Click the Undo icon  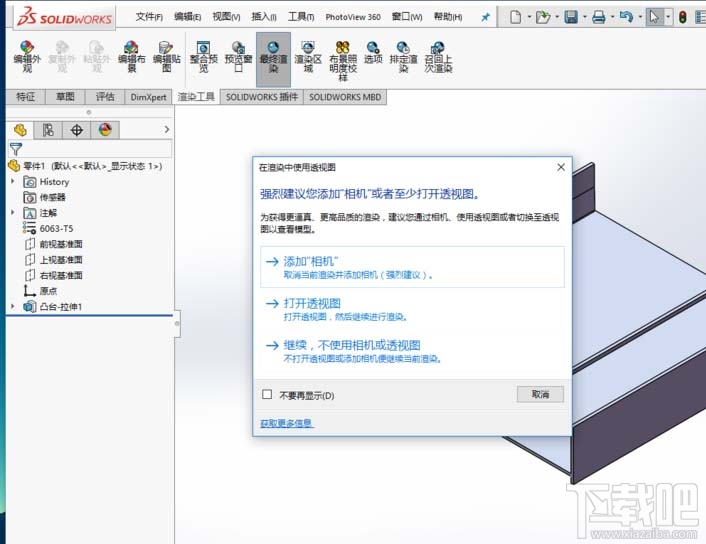(x=626, y=18)
